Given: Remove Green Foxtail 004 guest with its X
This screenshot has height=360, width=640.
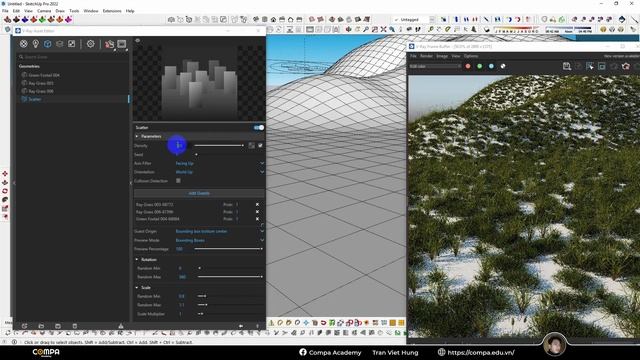Looking at the screenshot, I should click(x=257, y=219).
